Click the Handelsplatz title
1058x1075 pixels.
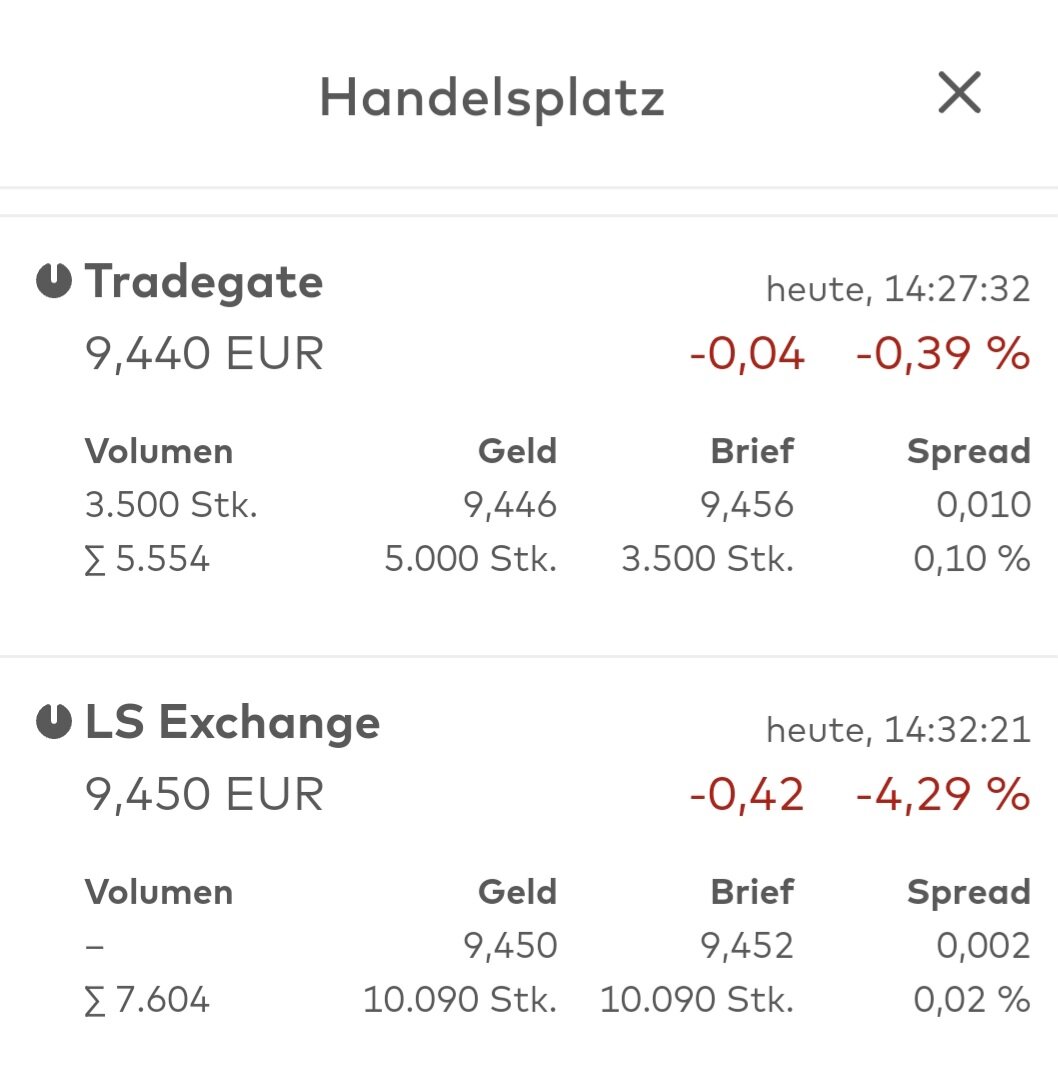point(492,98)
